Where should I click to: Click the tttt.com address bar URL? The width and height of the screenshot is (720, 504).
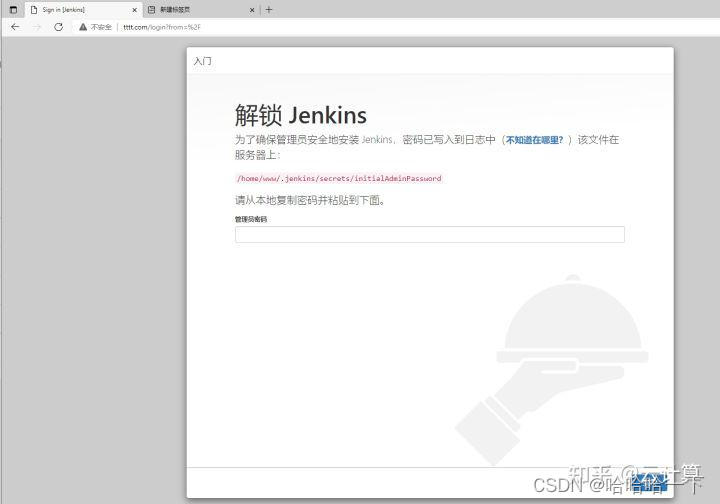(162, 27)
